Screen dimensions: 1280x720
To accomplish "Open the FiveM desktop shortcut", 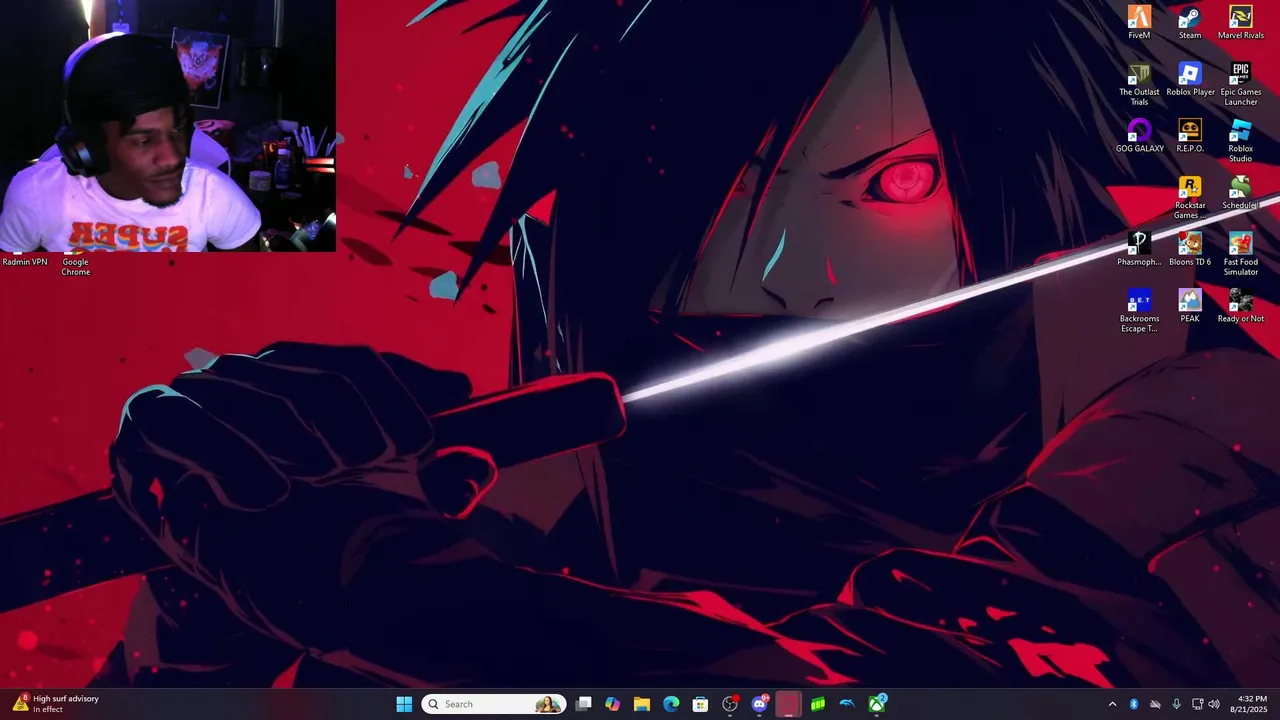I will coord(1139,22).
